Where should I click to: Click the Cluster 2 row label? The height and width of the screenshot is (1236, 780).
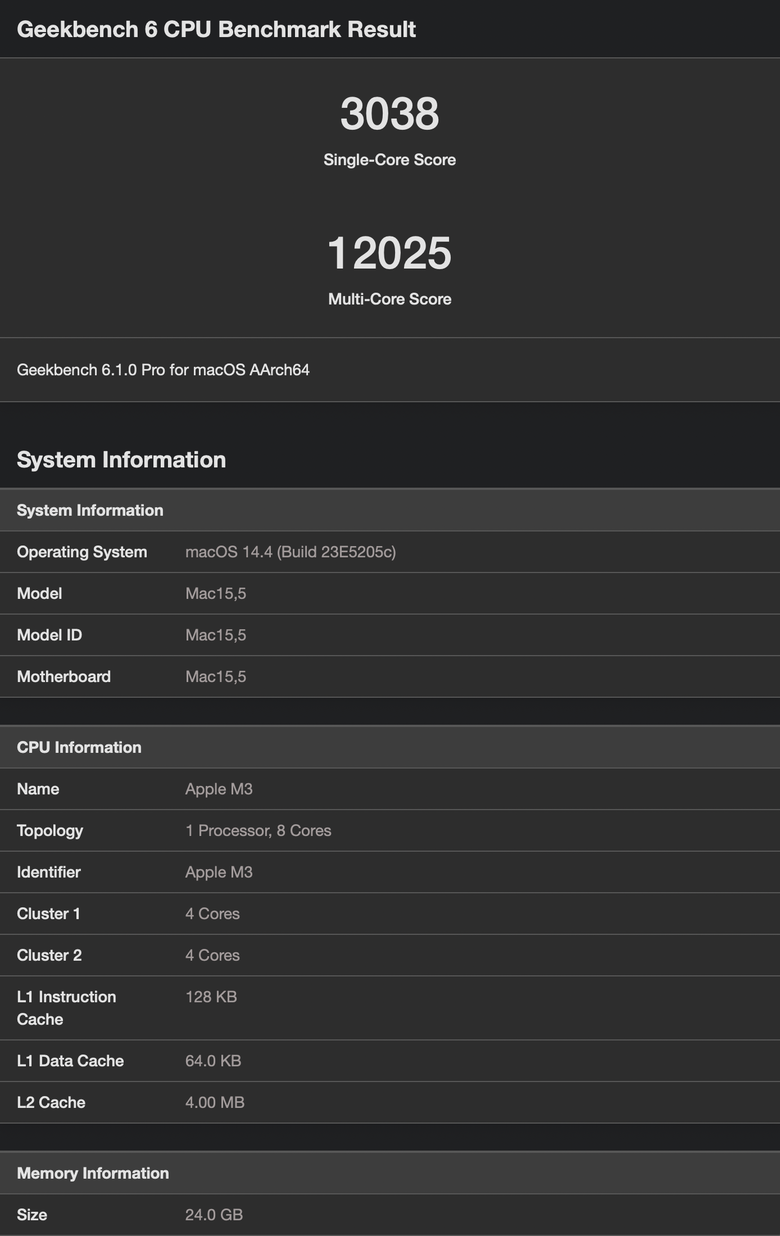click(50, 955)
